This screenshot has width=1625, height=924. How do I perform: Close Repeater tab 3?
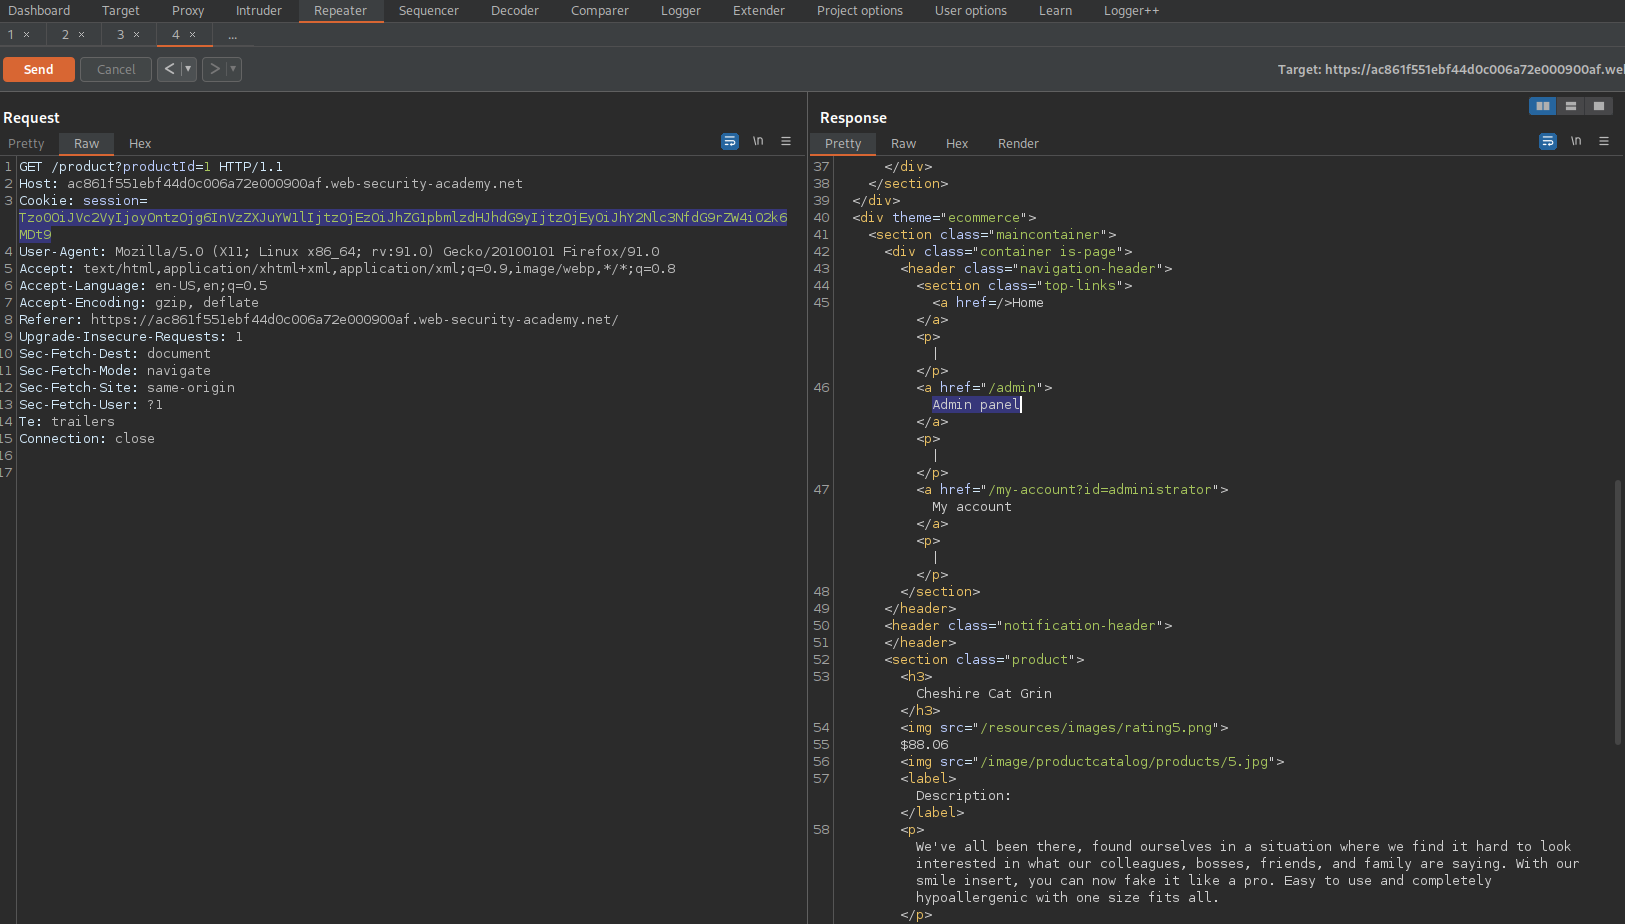tap(137, 35)
